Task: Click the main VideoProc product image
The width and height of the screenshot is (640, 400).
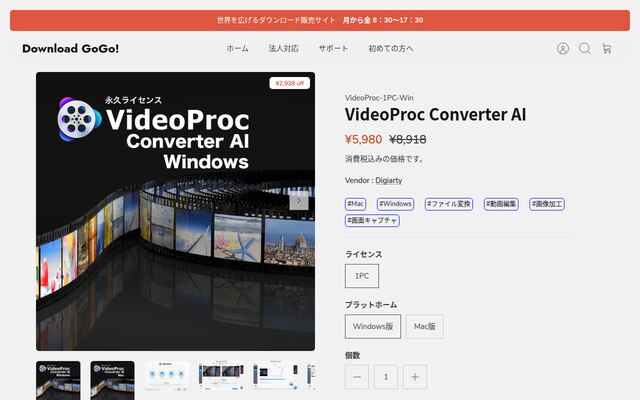Action: [x=175, y=211]
